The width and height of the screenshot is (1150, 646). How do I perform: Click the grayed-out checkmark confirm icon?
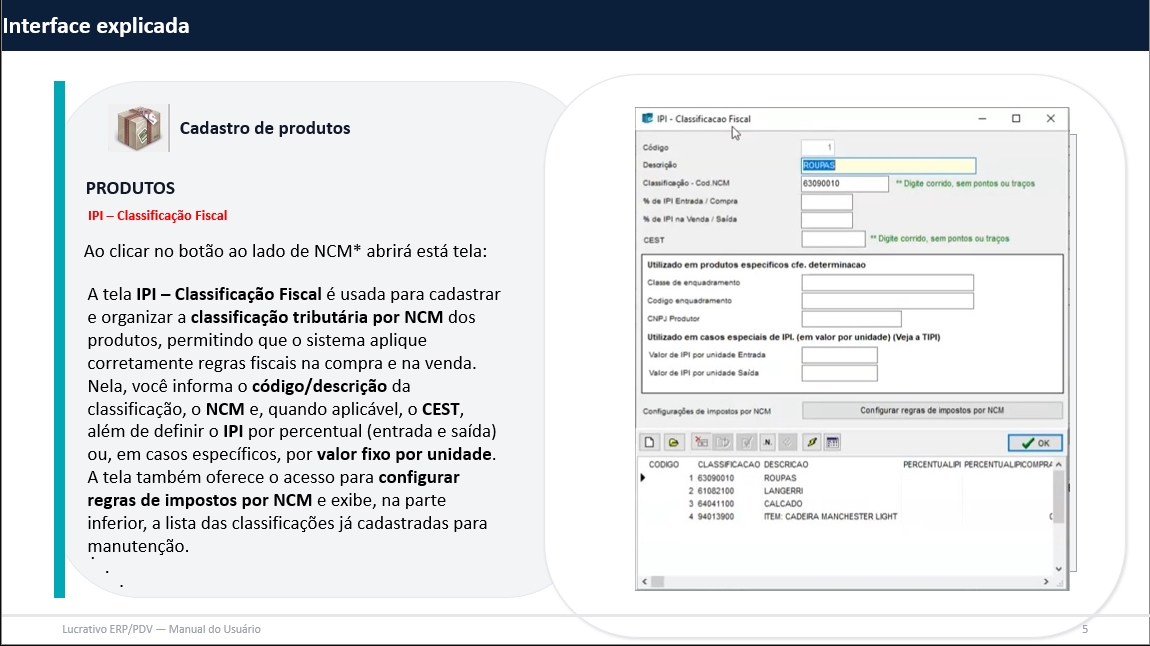tap(745, 442)
